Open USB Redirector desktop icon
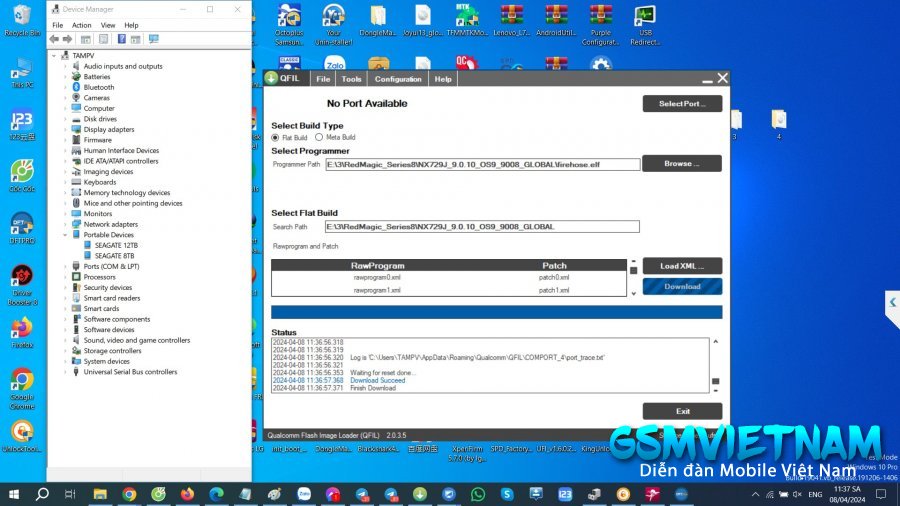The width and height of the screenshot is (900, 506). 645,24
